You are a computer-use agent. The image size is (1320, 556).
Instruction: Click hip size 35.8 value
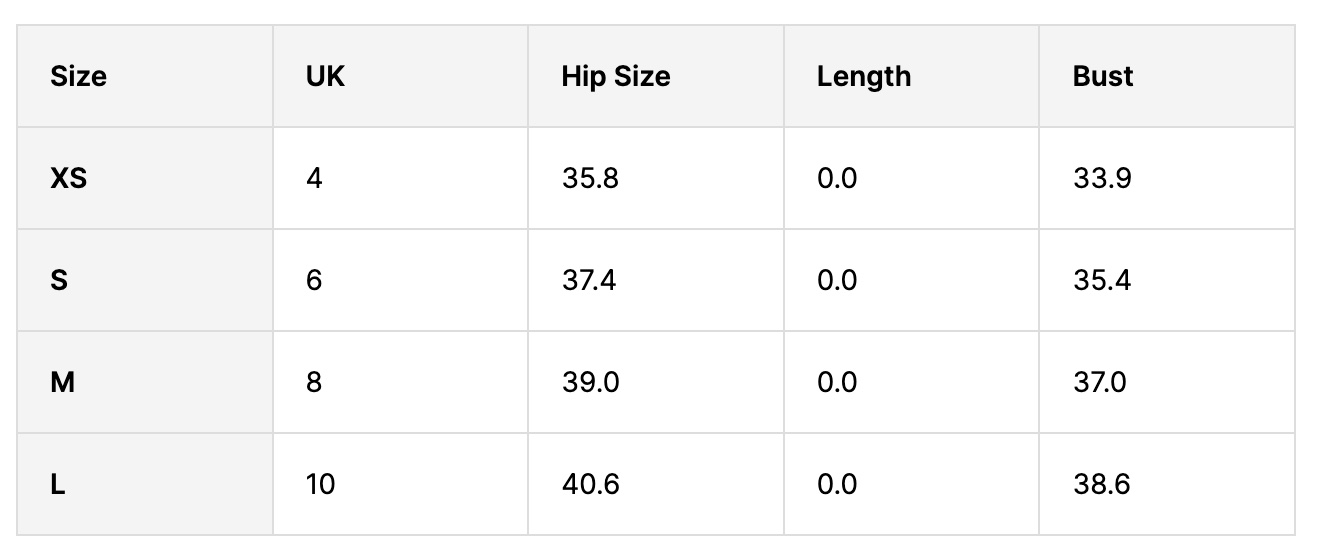pyautogui.click(x=590, y=179)
